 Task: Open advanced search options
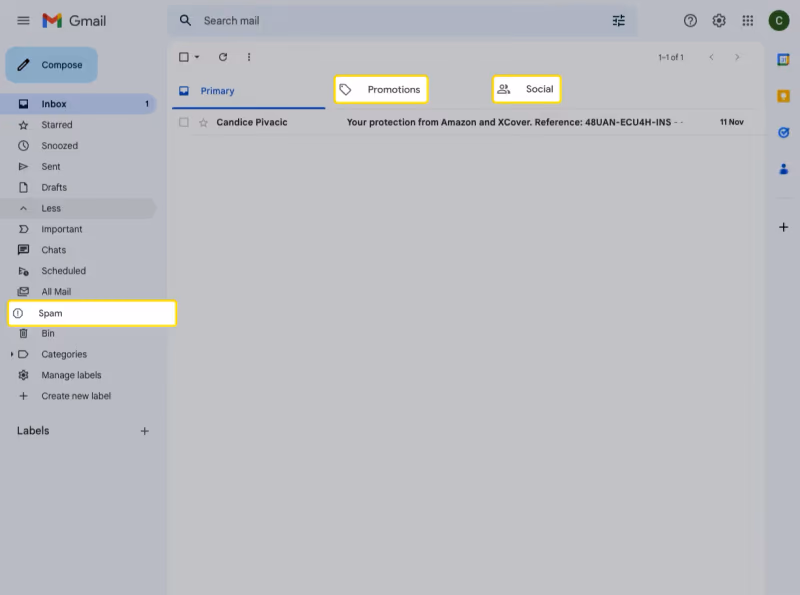coord(618,20)
